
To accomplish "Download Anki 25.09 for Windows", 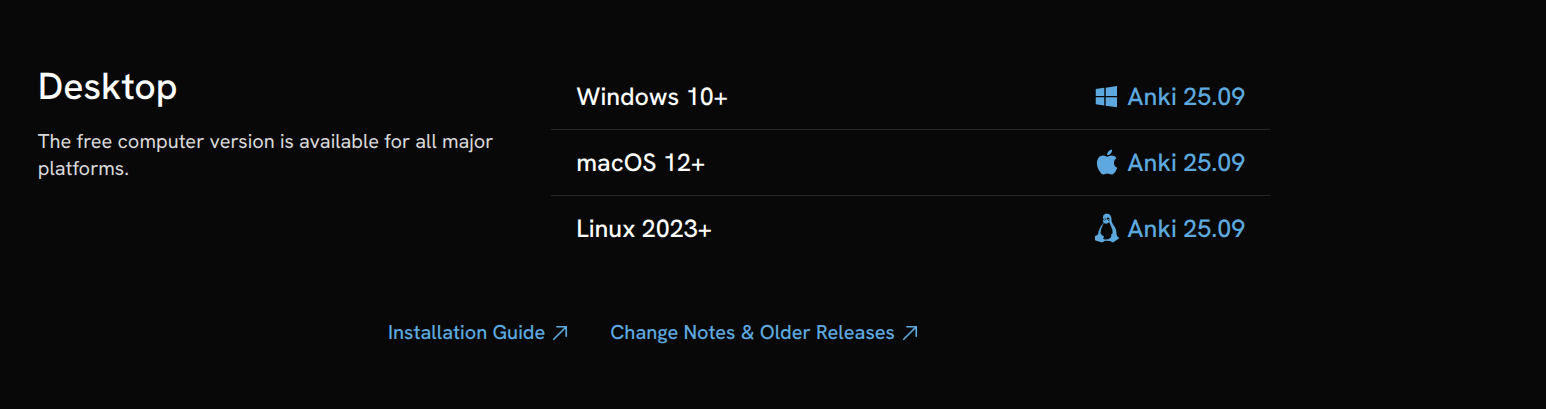I will pyautogui.click(x=1185, y=97).
